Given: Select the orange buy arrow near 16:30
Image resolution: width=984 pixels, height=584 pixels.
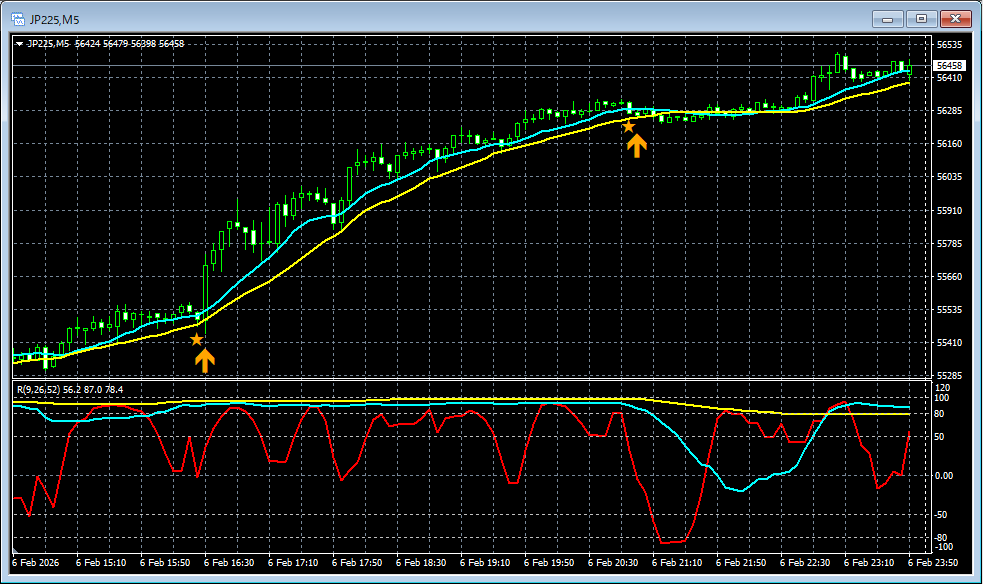Looking at the screenshot, I should pos(205,361).
